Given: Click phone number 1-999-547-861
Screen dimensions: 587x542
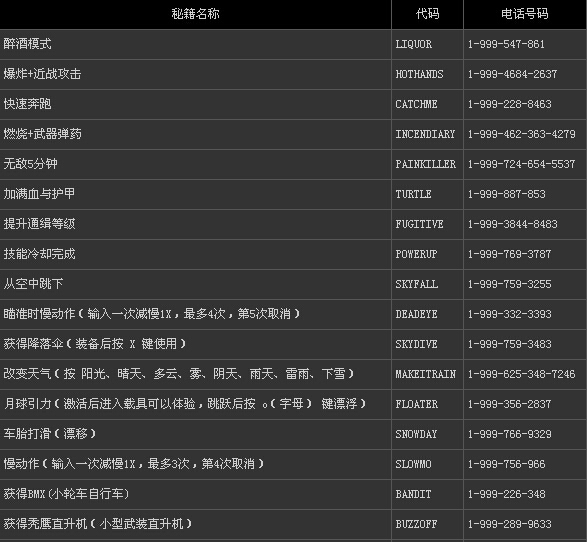Looking at the screenshot, I should pos(506,44).
